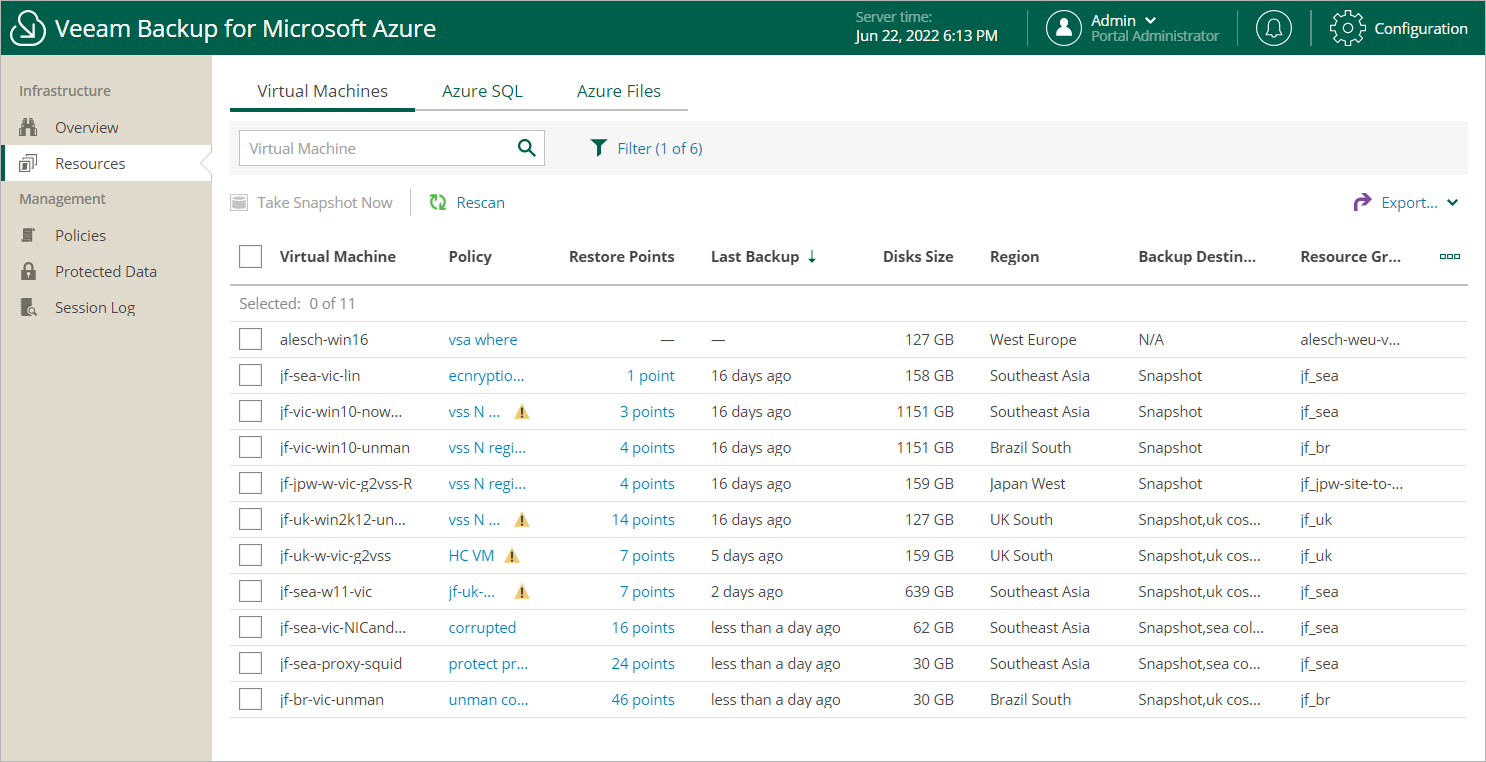Open Policies in the sidebar
This screenshot has height=762, width=1486.
[80, 235]
